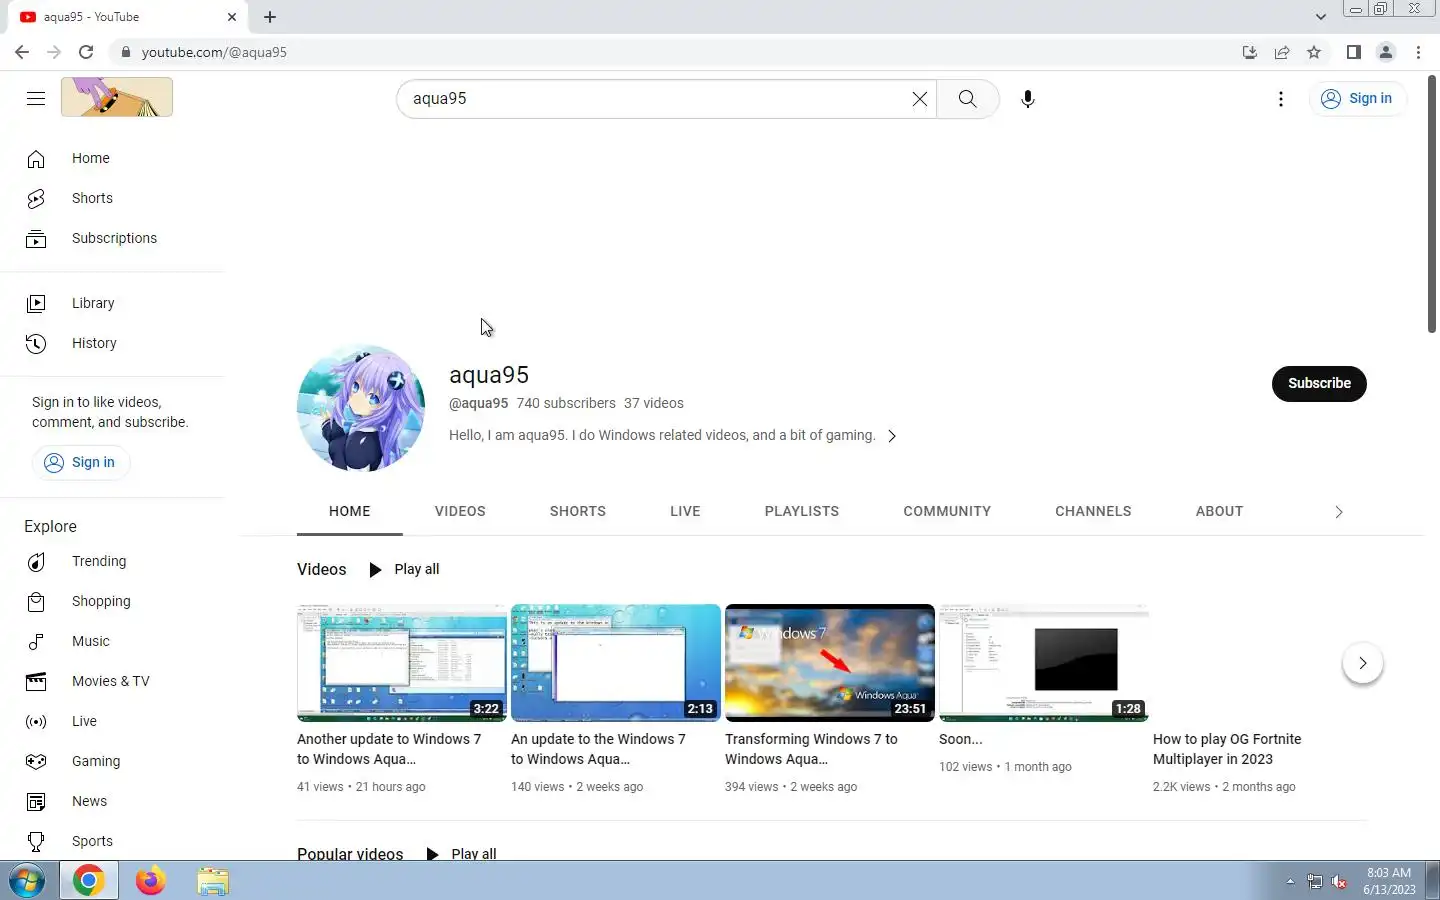Viewport: 1440px width, 900px height.
Task: Open Sports under Explore
Action: pos(112,841)
